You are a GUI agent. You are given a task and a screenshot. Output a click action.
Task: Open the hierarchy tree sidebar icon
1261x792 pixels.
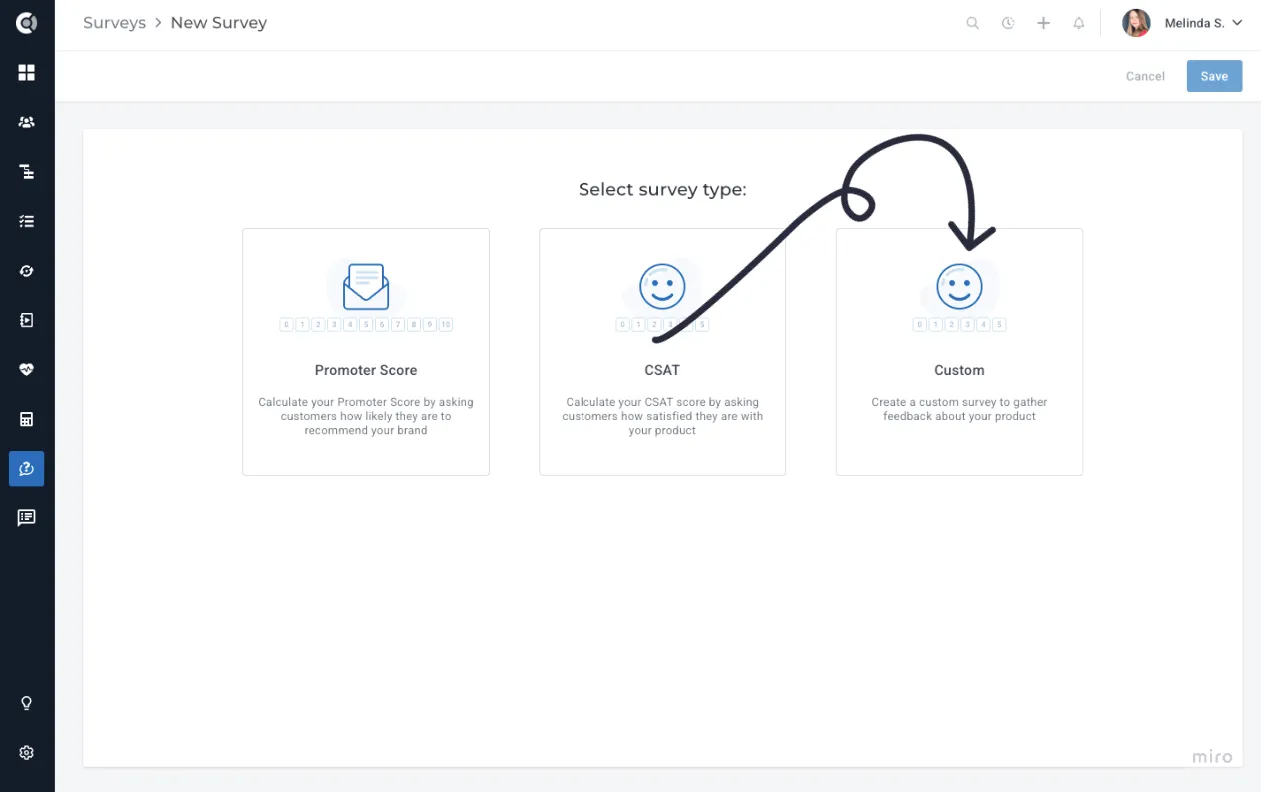[x=27, y=172]
